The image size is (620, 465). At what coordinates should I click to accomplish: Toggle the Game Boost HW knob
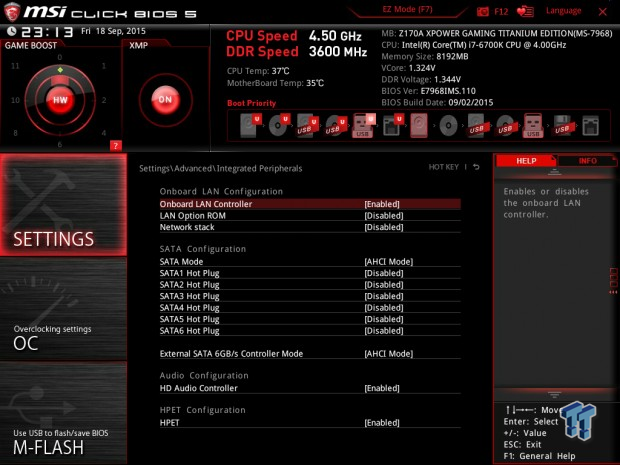click(60, 100)
